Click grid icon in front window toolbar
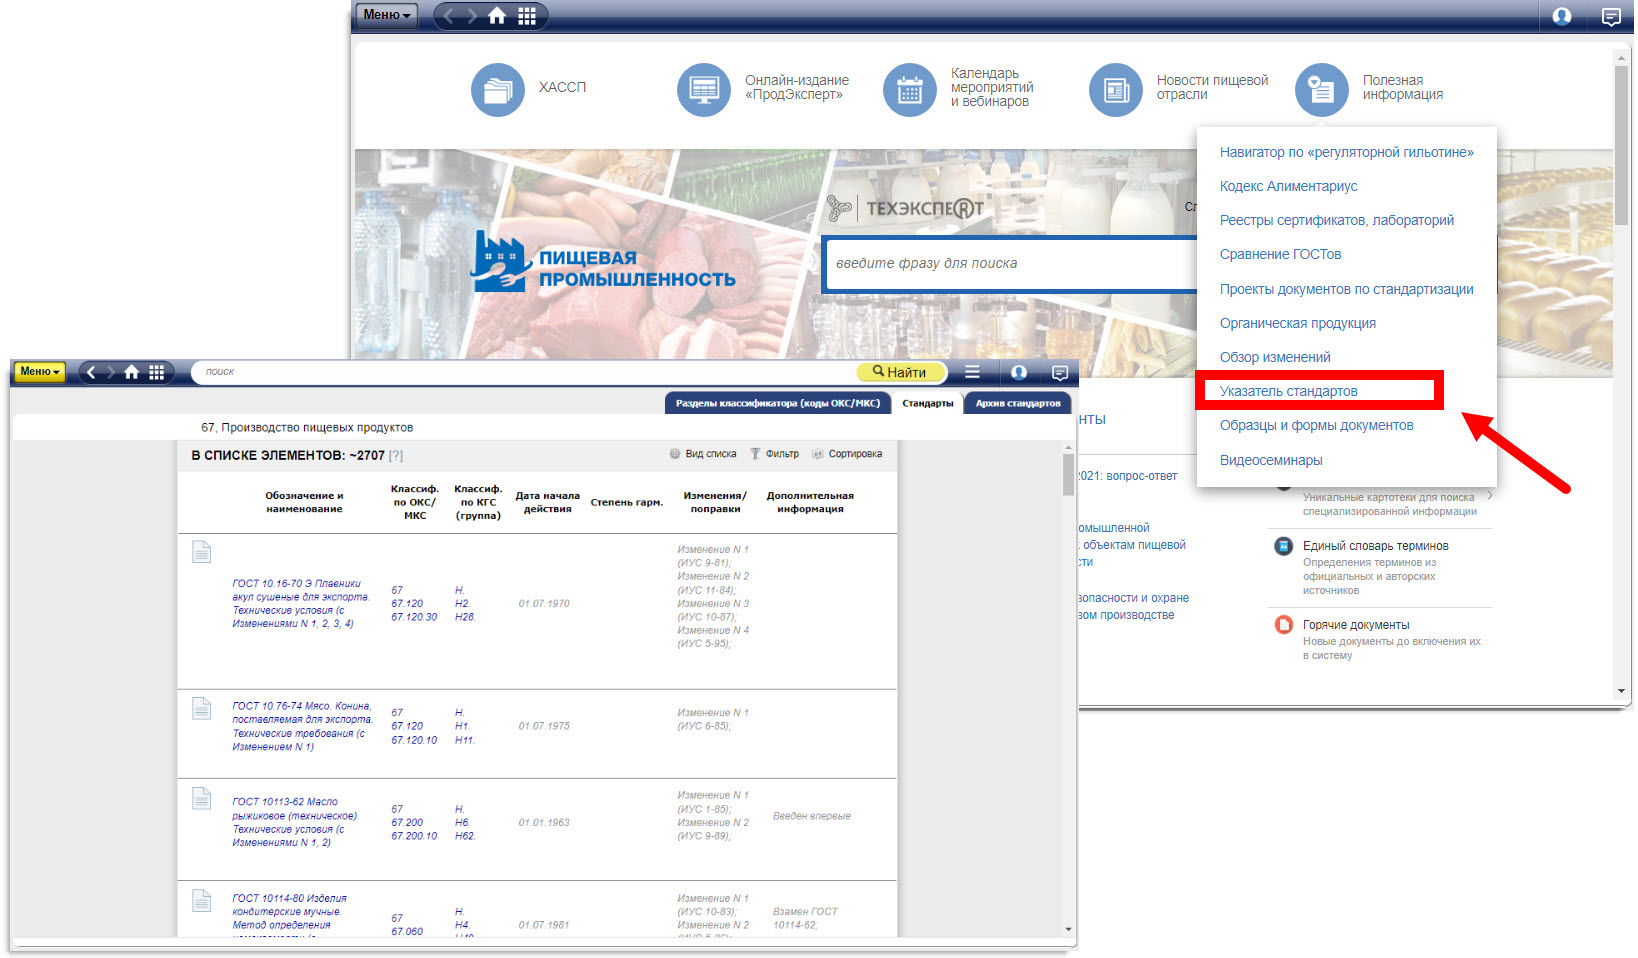This screenshot has width=1638, height=958. click(157, 372)
